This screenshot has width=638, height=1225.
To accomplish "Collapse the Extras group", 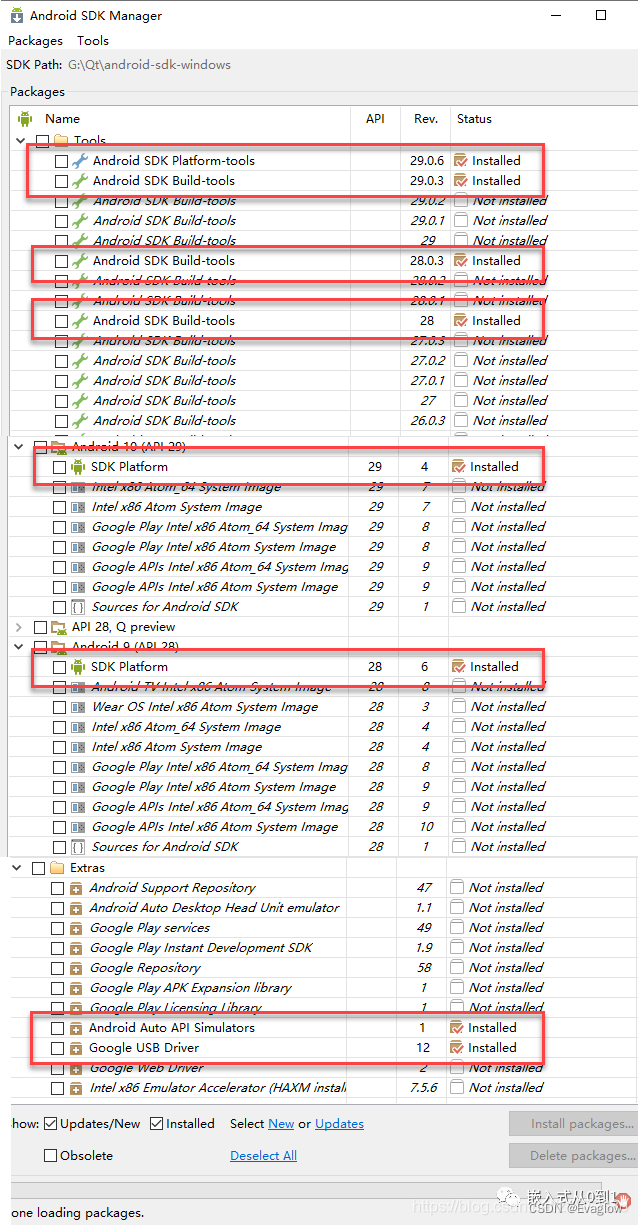I will [x=17, y=868].
